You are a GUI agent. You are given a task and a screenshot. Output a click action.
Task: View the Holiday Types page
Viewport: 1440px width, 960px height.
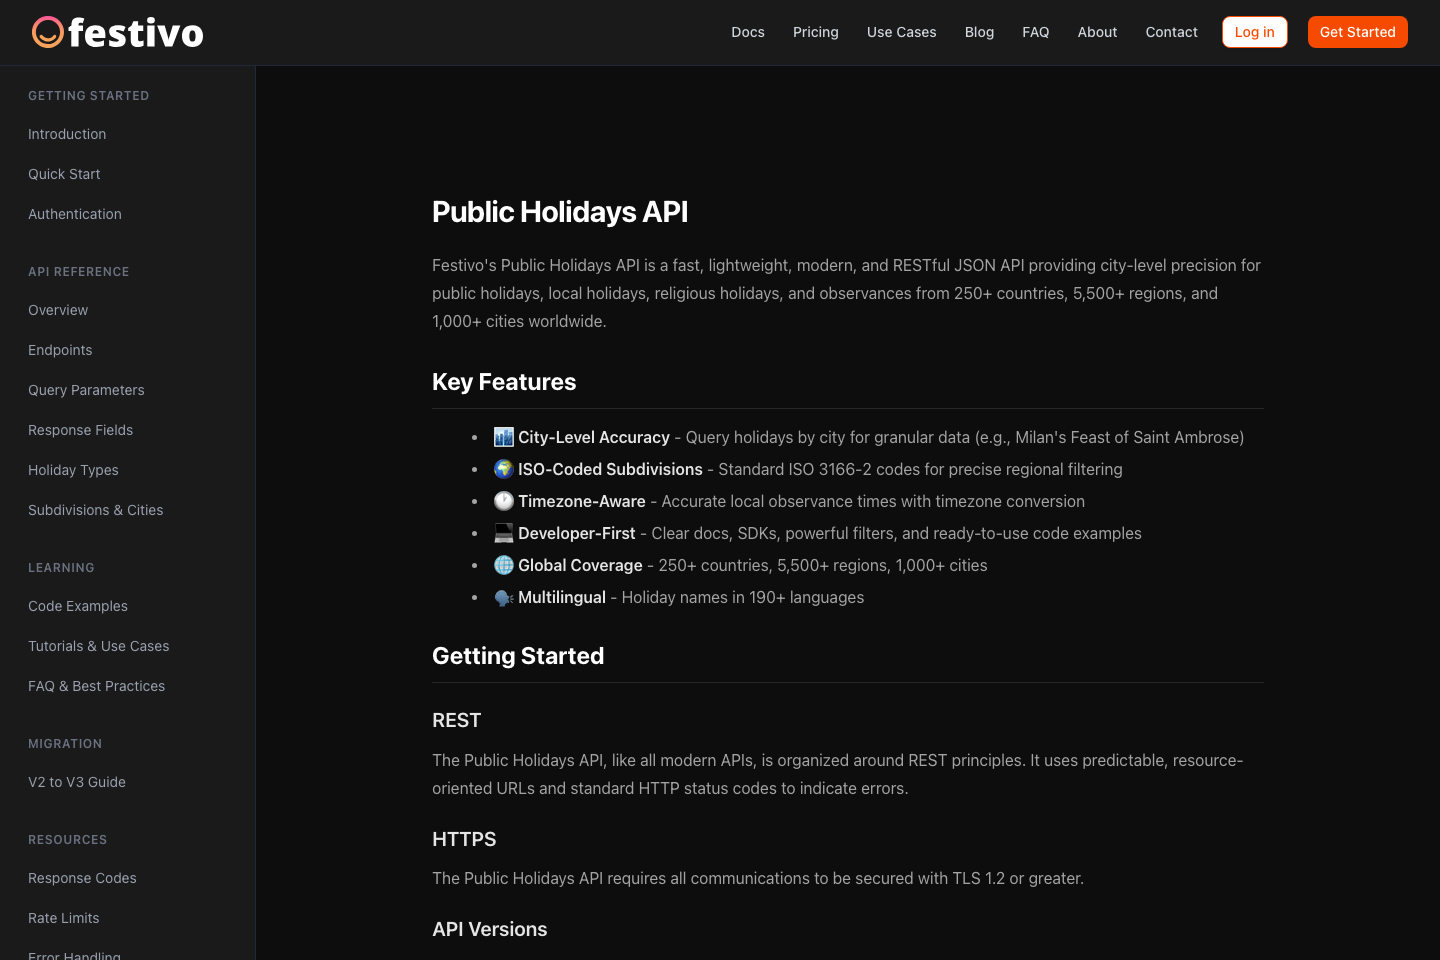click(73, 470)
